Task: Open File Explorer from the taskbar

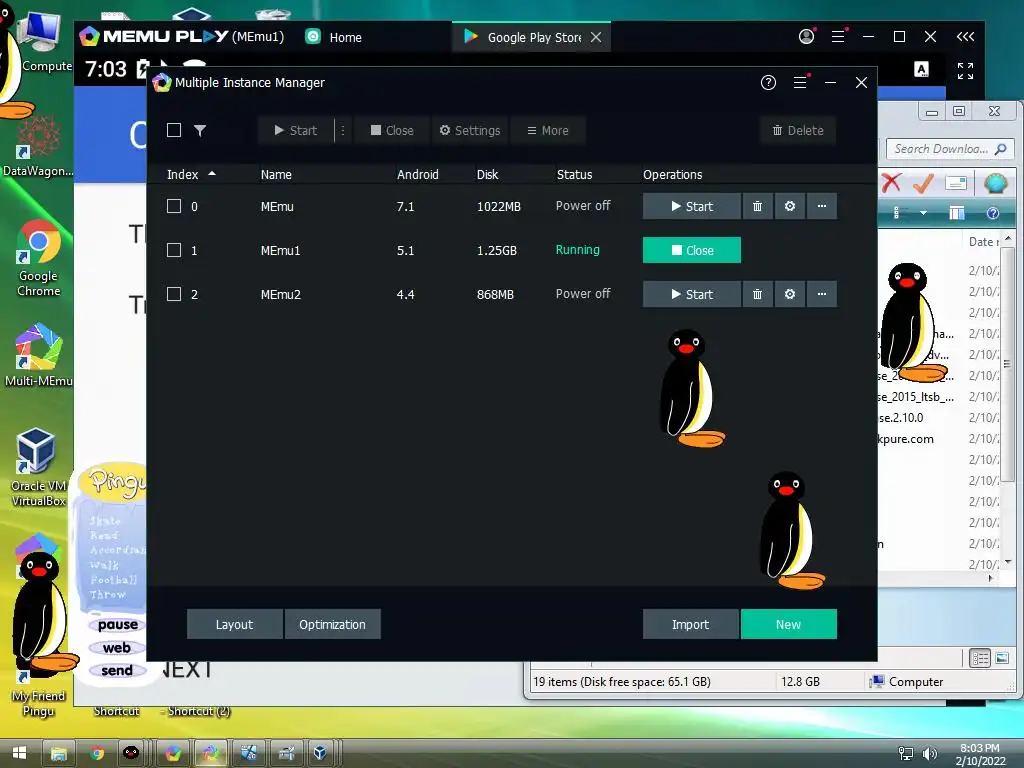Action: (59, 753)
